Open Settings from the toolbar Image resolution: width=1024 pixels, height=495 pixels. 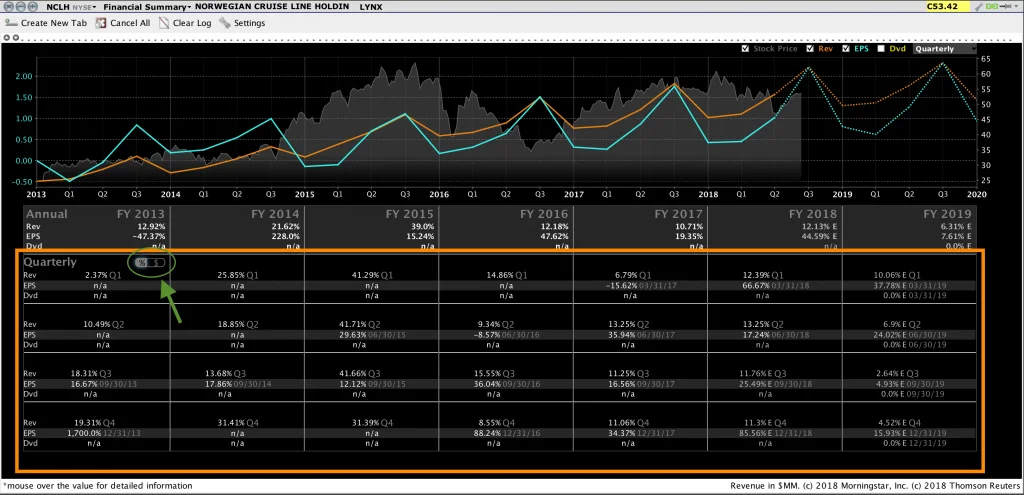242,23
